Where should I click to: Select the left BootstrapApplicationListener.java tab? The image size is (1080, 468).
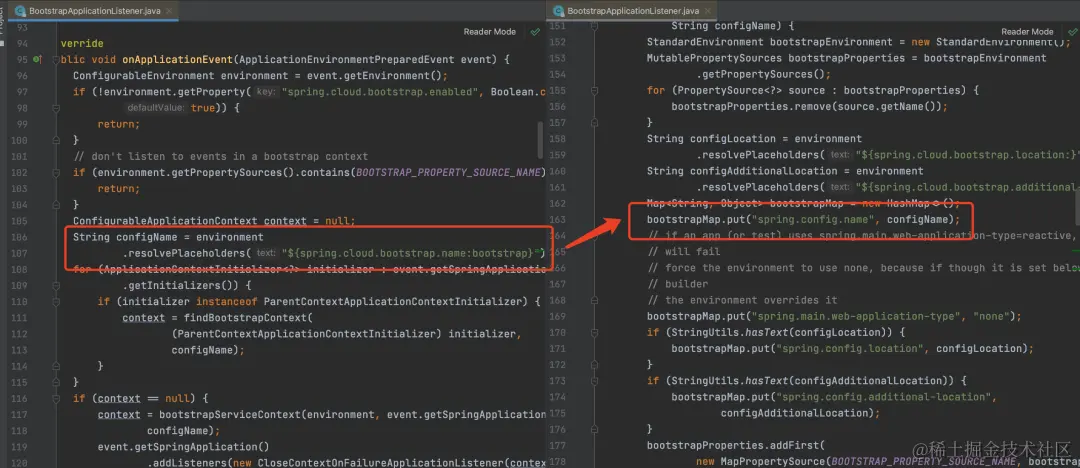[95, 11]
